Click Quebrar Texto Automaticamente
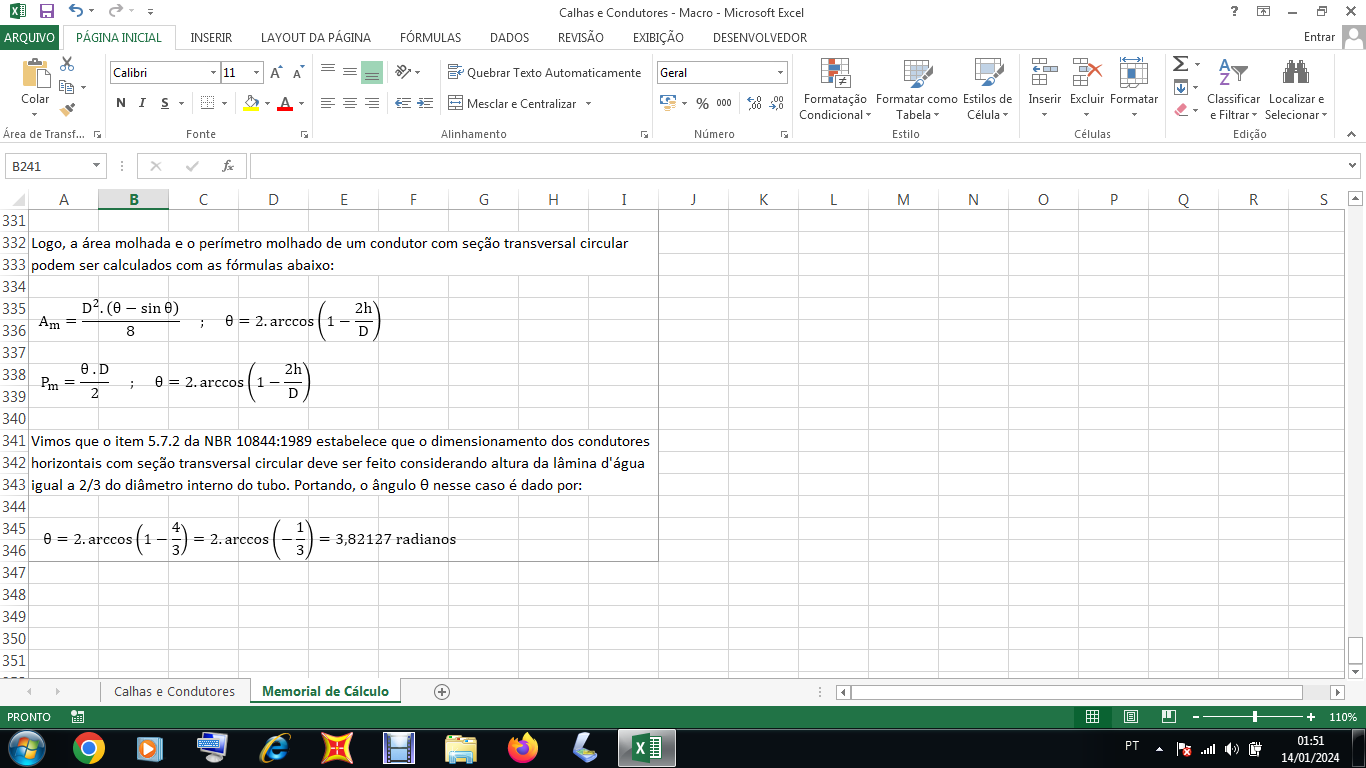Image resolution: width=1366 pixels, height=768 pixels. click(x=544, y=73)
